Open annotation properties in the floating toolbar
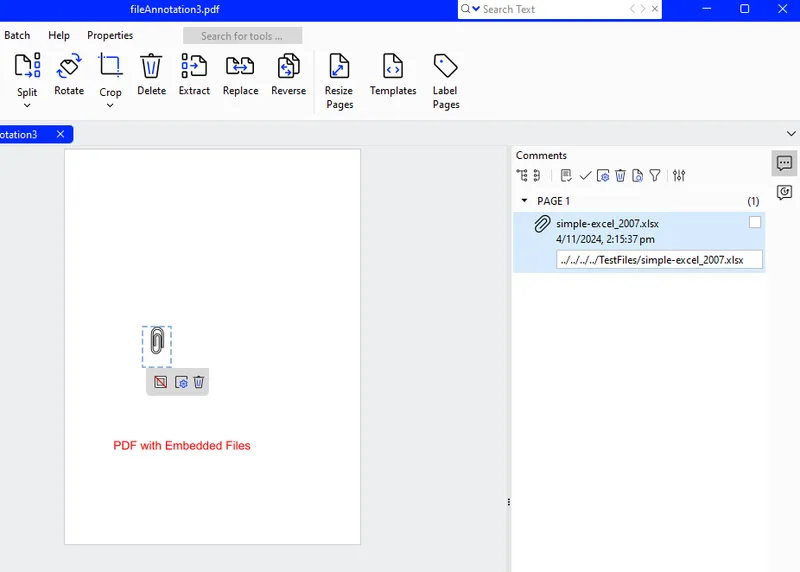The width and height of the screenshot is (800, 572). pyautogui.click(x=181, y=382)
